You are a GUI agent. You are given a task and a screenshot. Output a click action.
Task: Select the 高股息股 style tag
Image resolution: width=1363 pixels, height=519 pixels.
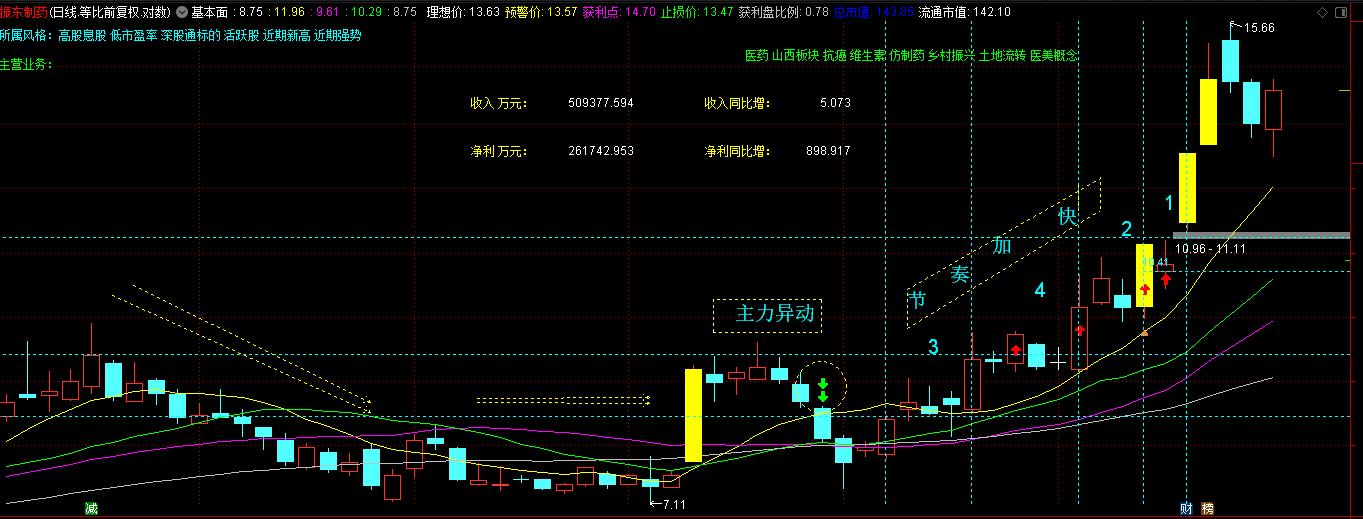point(82,35)
